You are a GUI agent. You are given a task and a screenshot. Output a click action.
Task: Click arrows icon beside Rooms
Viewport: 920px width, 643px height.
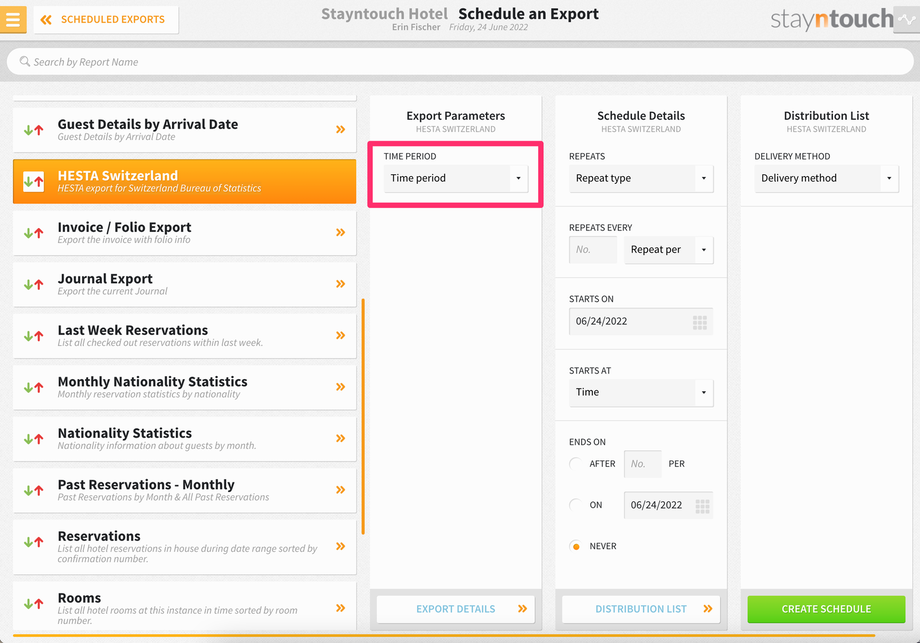33,603
